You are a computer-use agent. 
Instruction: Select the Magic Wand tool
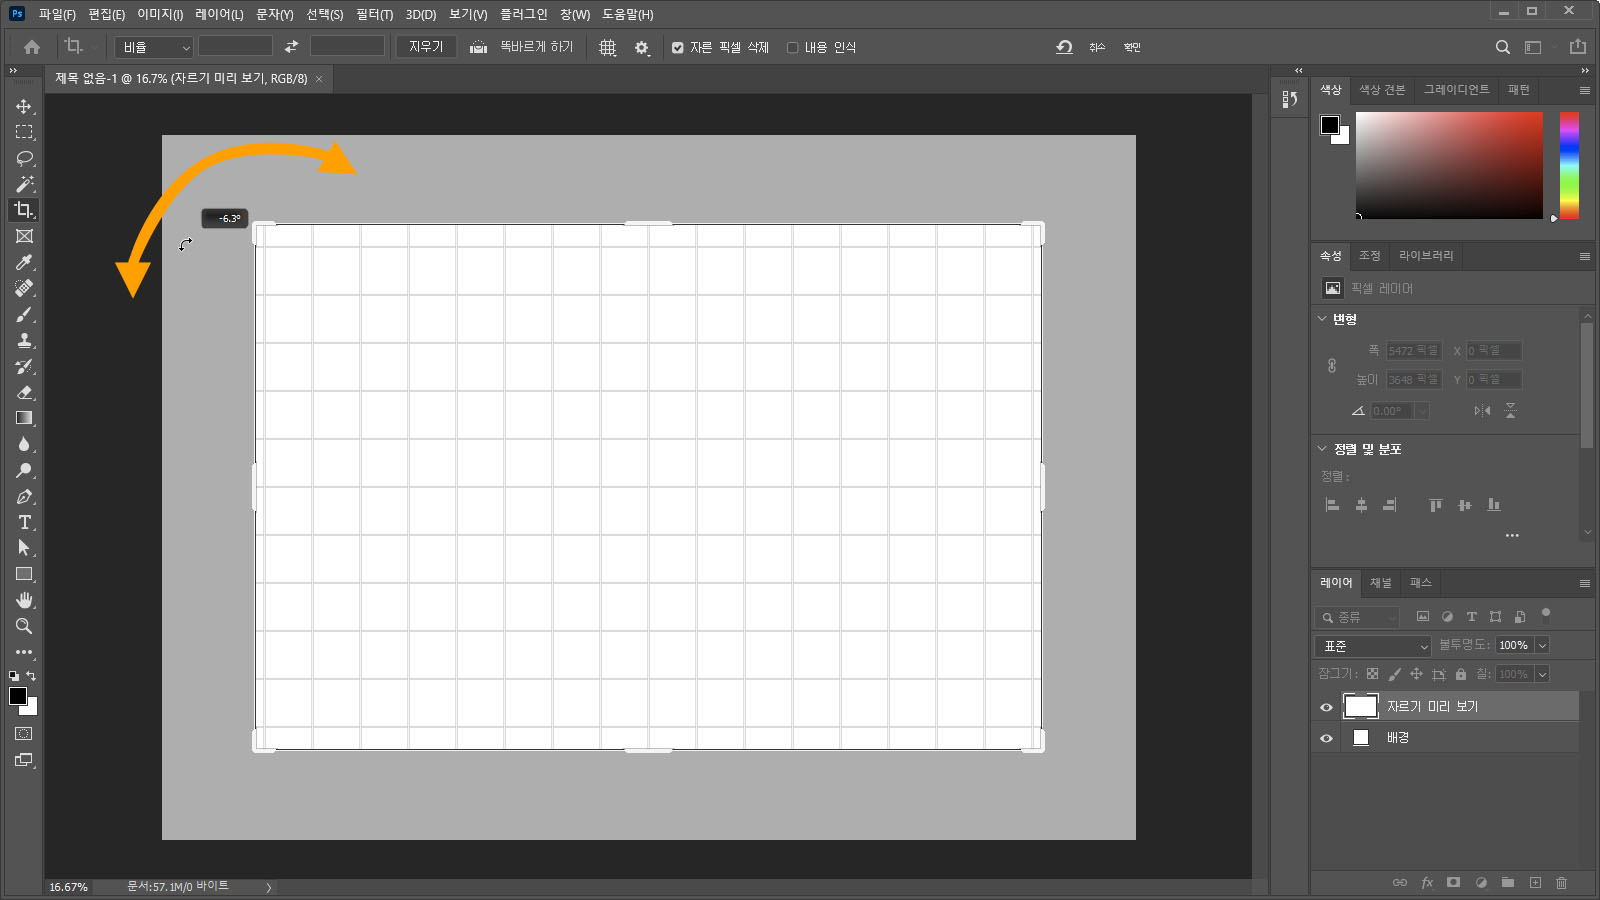pos(24,184)
